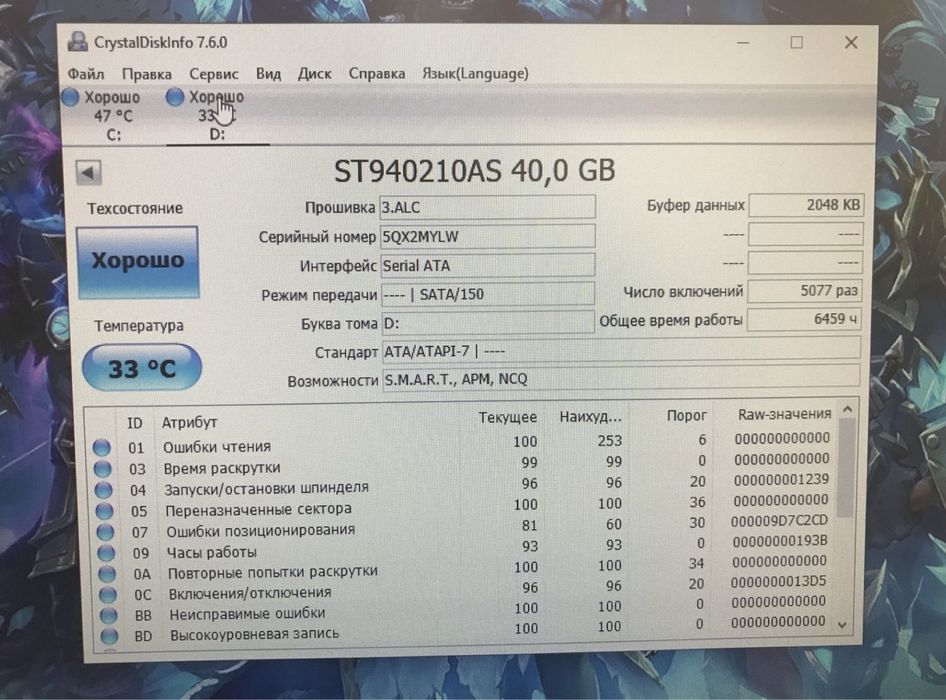The image size is (946, 700).
Task: Maximize the CrystalDiskInfo window
Action: (x=796, y=42)
